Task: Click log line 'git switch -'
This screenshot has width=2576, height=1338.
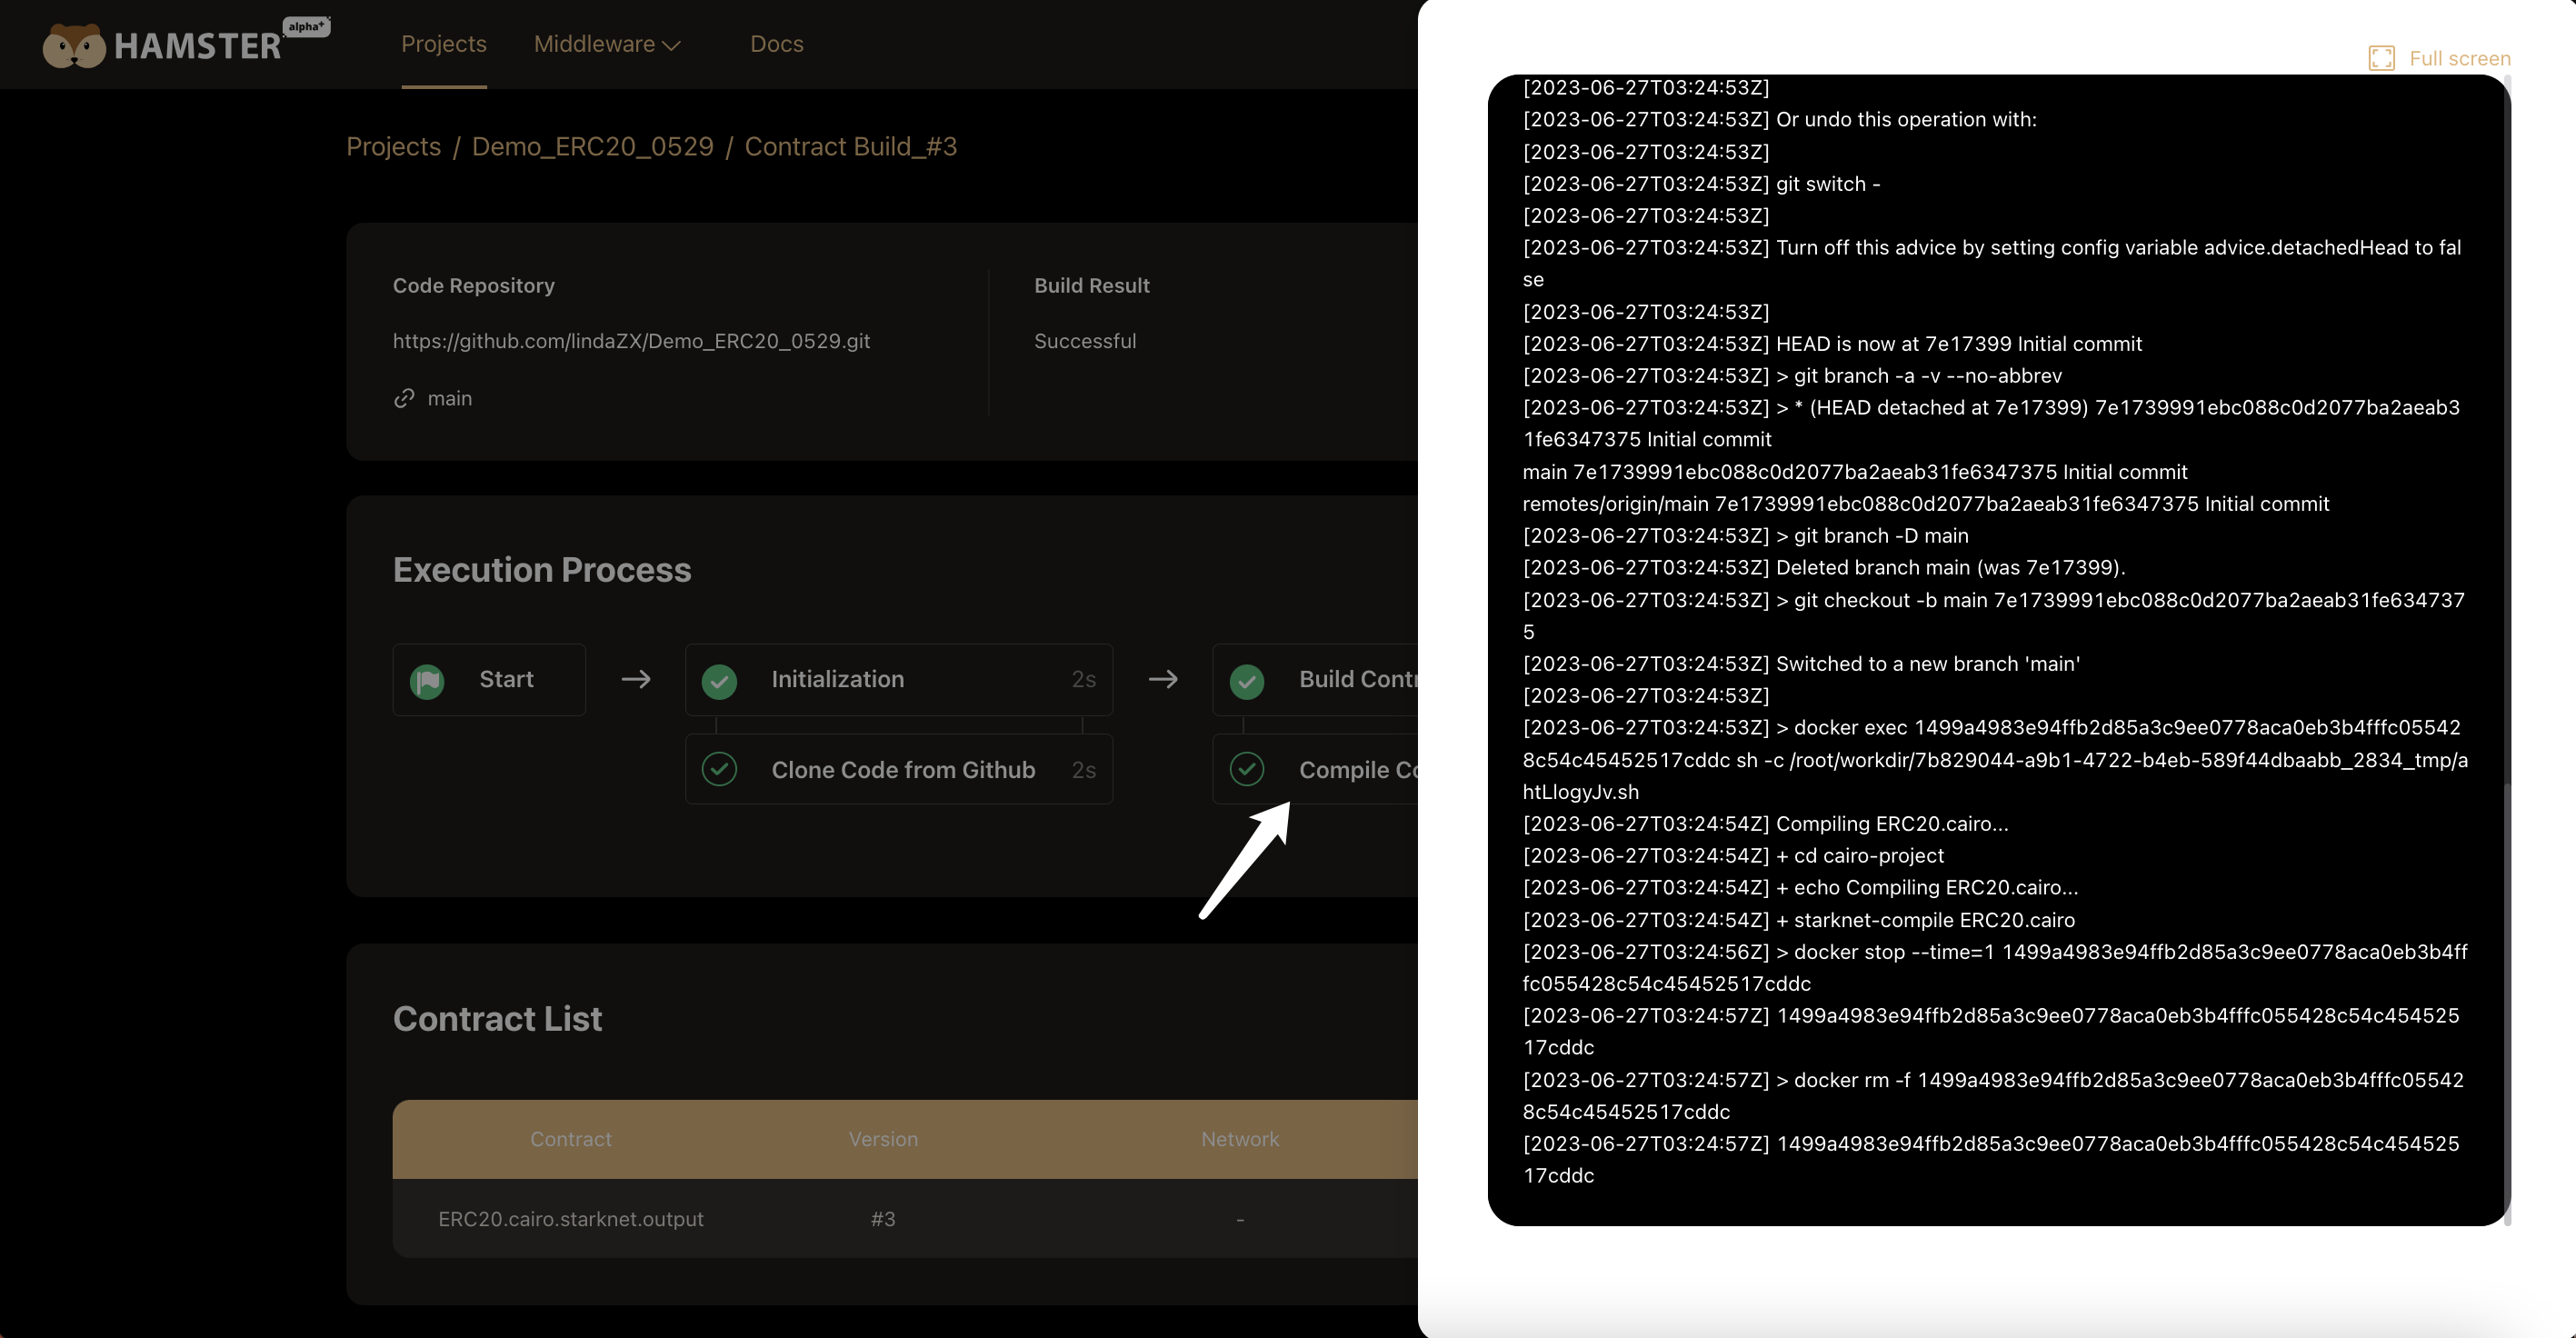Action: 1701,184
